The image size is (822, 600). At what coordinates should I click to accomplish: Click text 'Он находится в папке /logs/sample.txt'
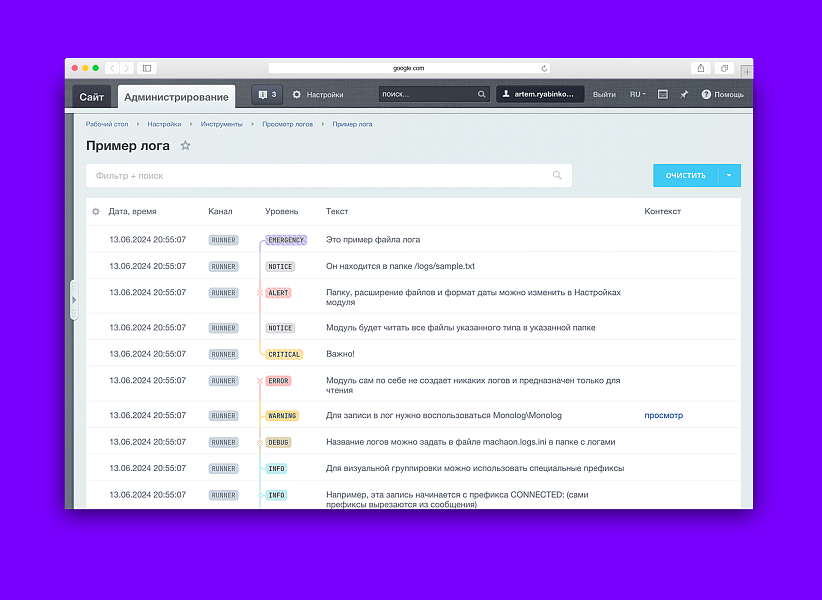click(401, 266)
